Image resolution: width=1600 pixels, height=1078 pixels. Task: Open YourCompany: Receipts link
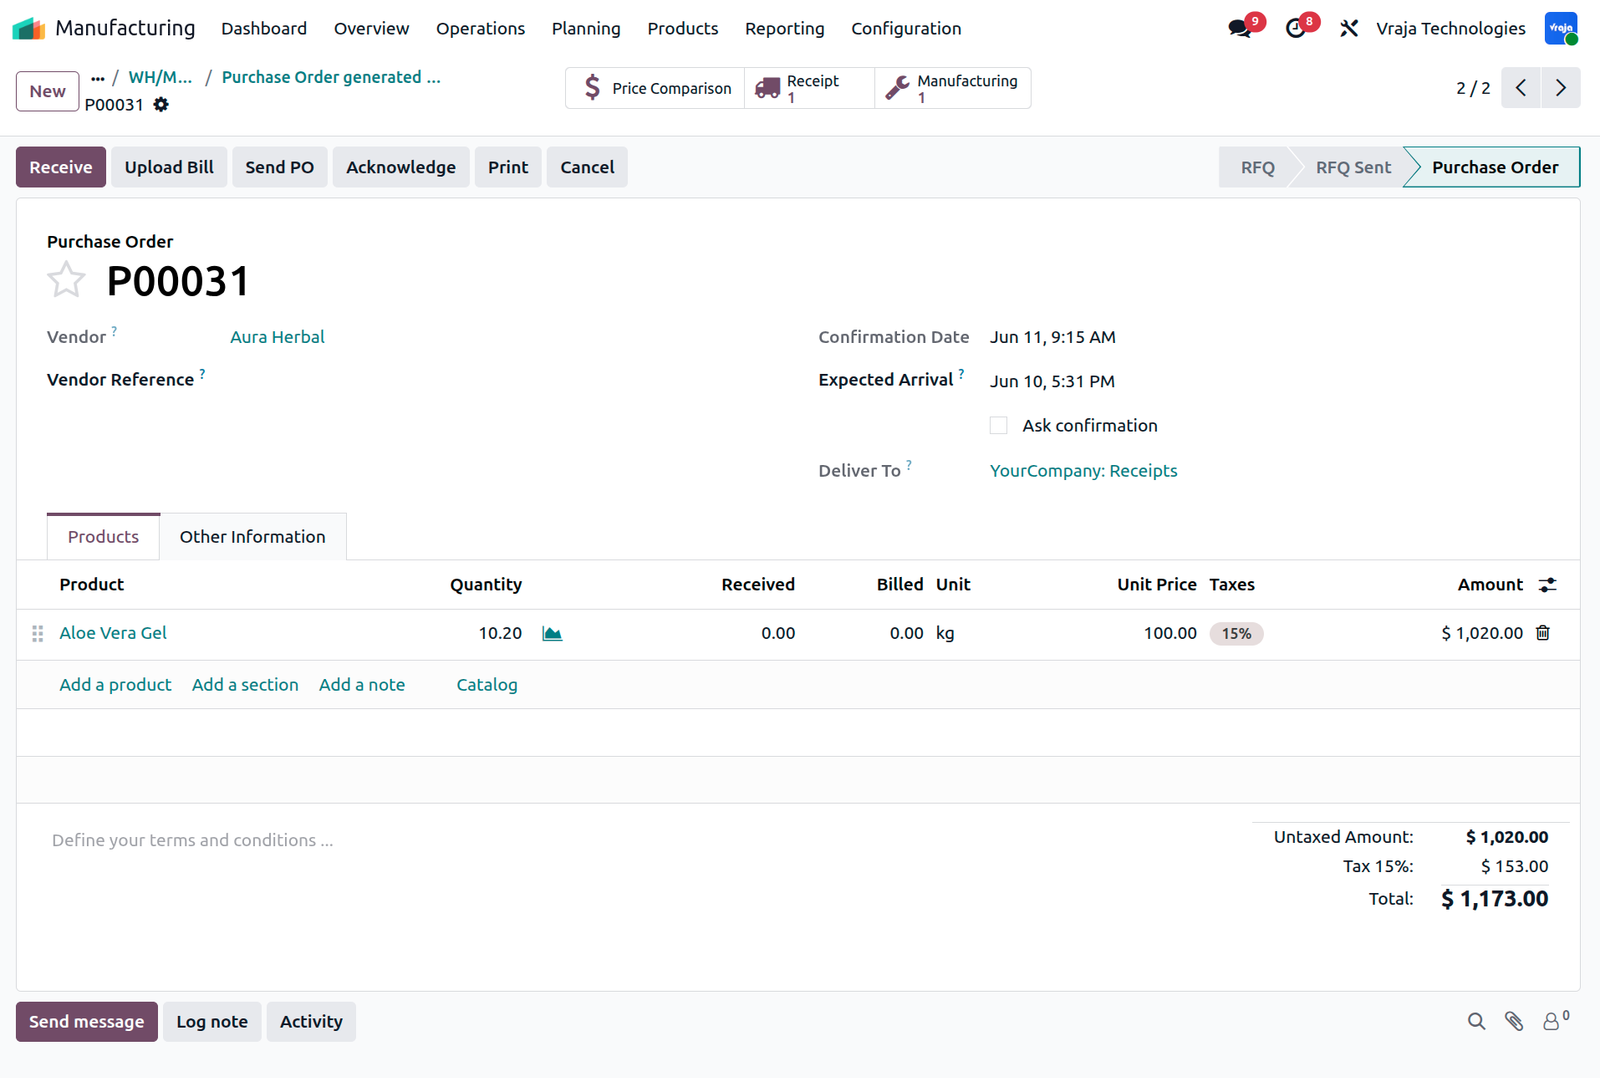(1083, 471)
